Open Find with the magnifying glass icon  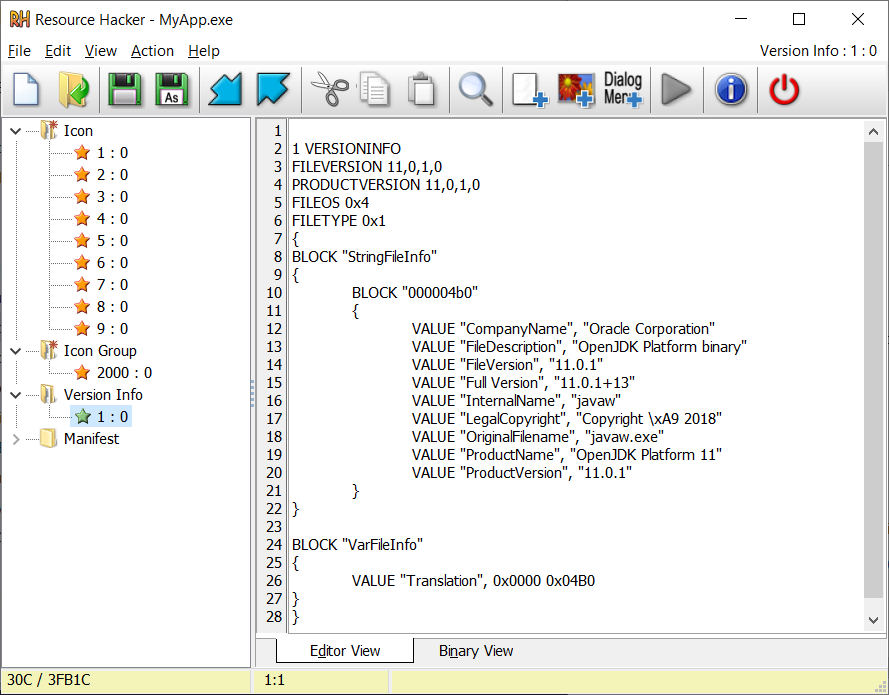click(475, 90)
